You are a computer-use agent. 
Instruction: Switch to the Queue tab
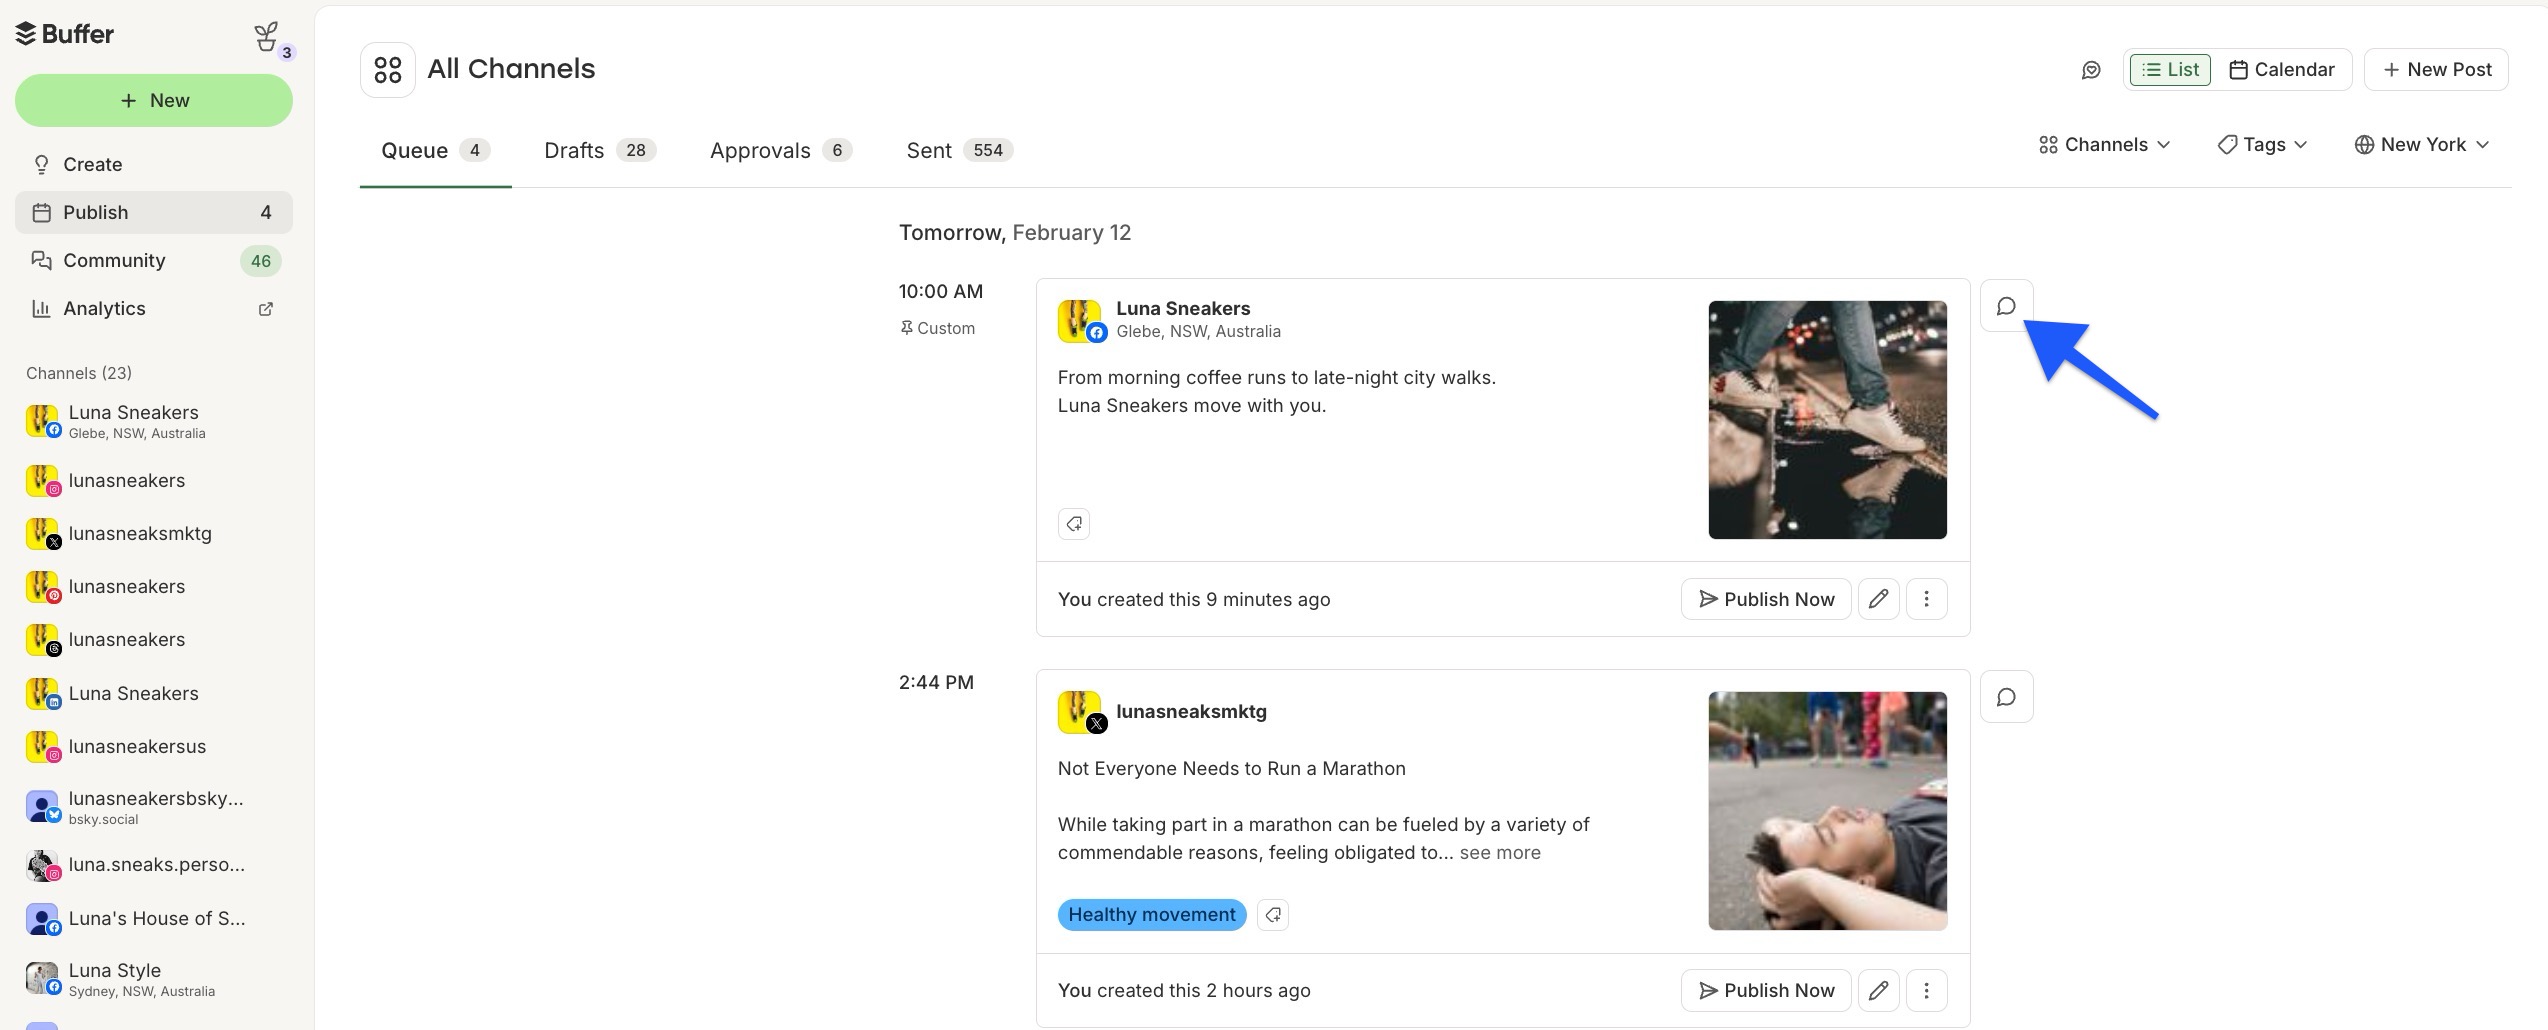click(x=435, y=150)
